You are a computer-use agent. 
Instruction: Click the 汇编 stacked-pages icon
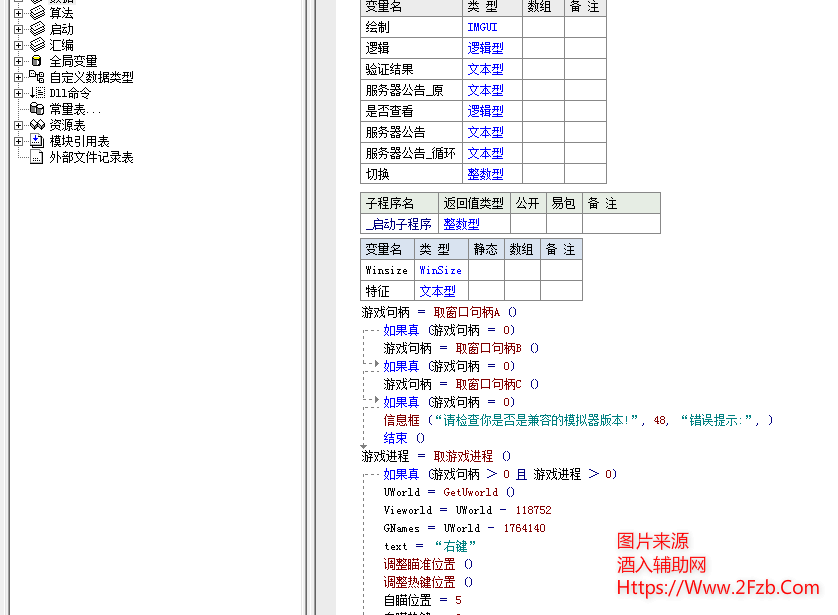pyautogui.click(x=37, y=45)
